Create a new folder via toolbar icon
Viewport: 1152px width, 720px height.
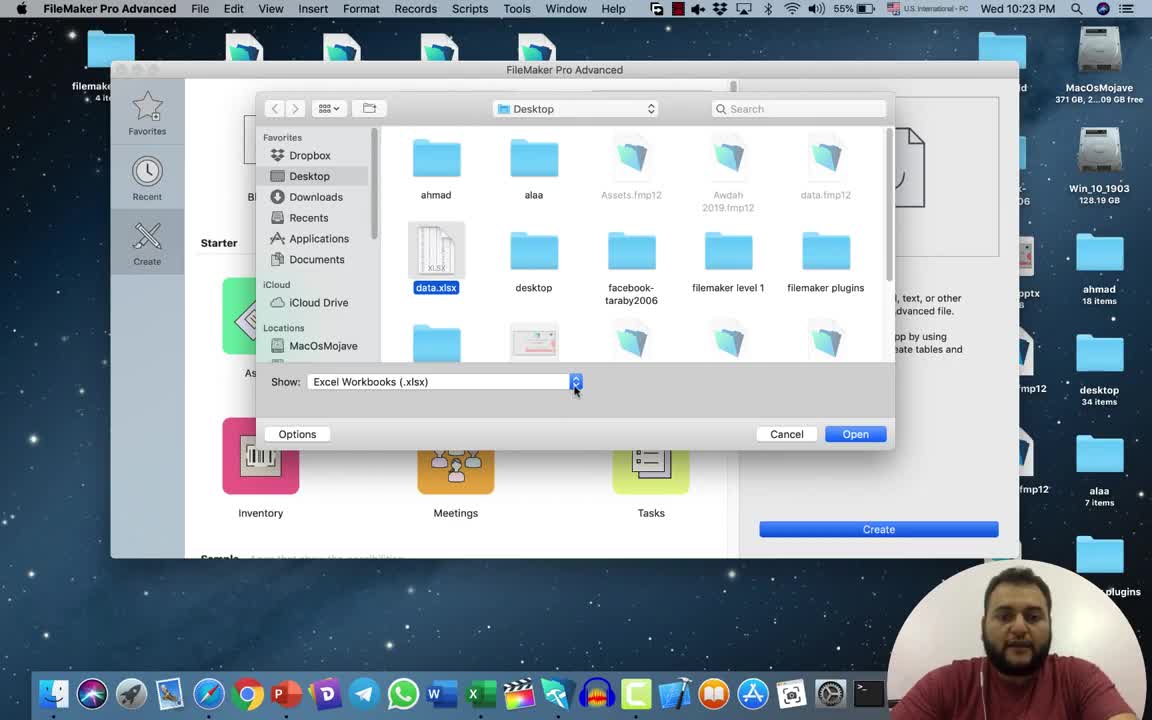pyautogui.click(x=370, y=109)
